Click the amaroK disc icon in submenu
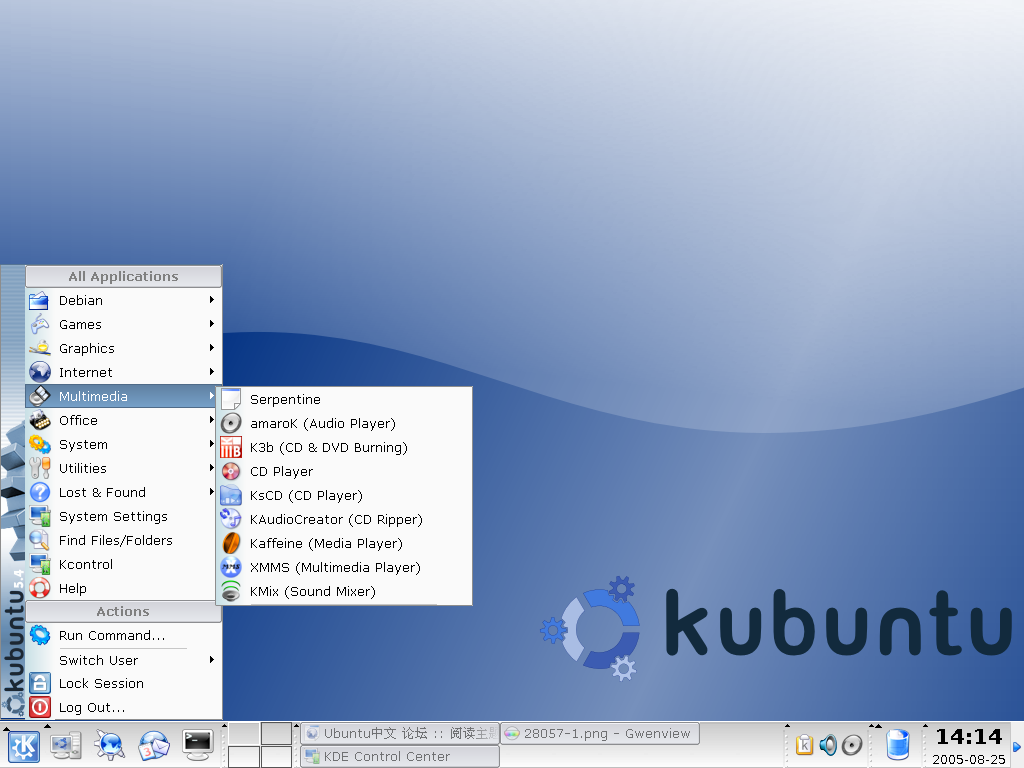This screenshot has width=1024, height=768. [231, 423]
